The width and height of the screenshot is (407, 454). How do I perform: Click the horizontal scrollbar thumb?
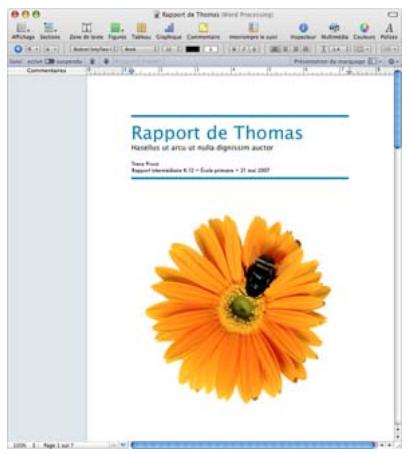253,445
